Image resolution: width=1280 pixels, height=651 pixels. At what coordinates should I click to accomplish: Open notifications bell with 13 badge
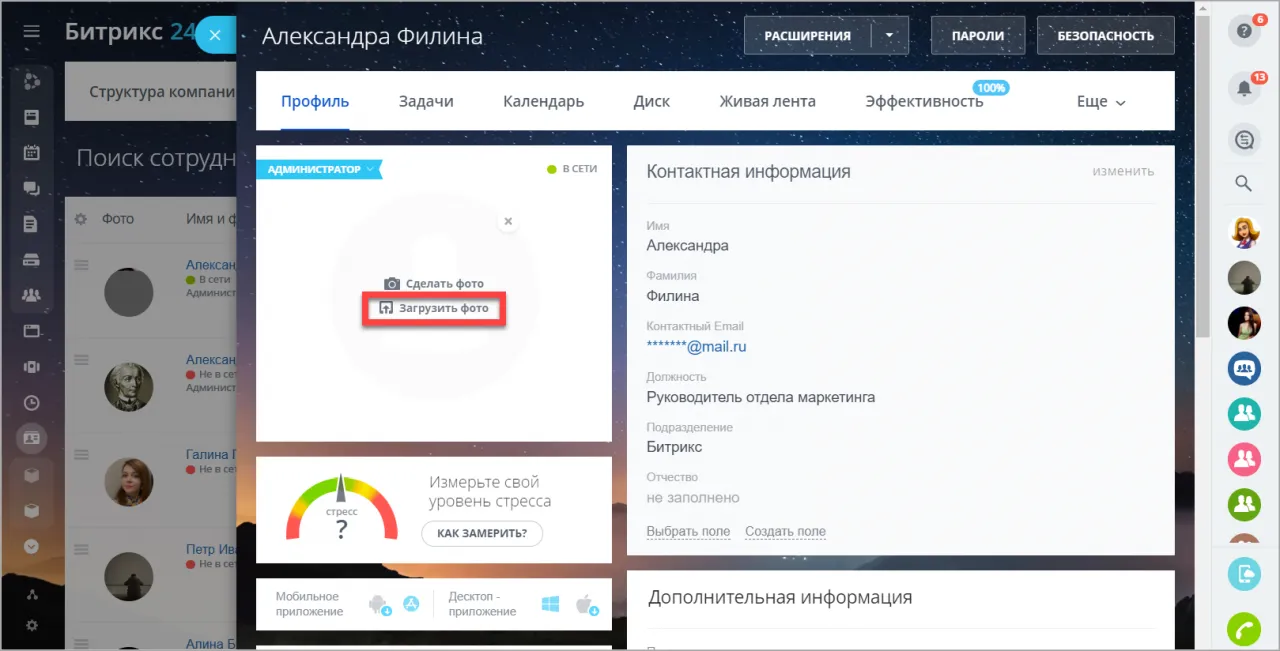[1244, 88]
